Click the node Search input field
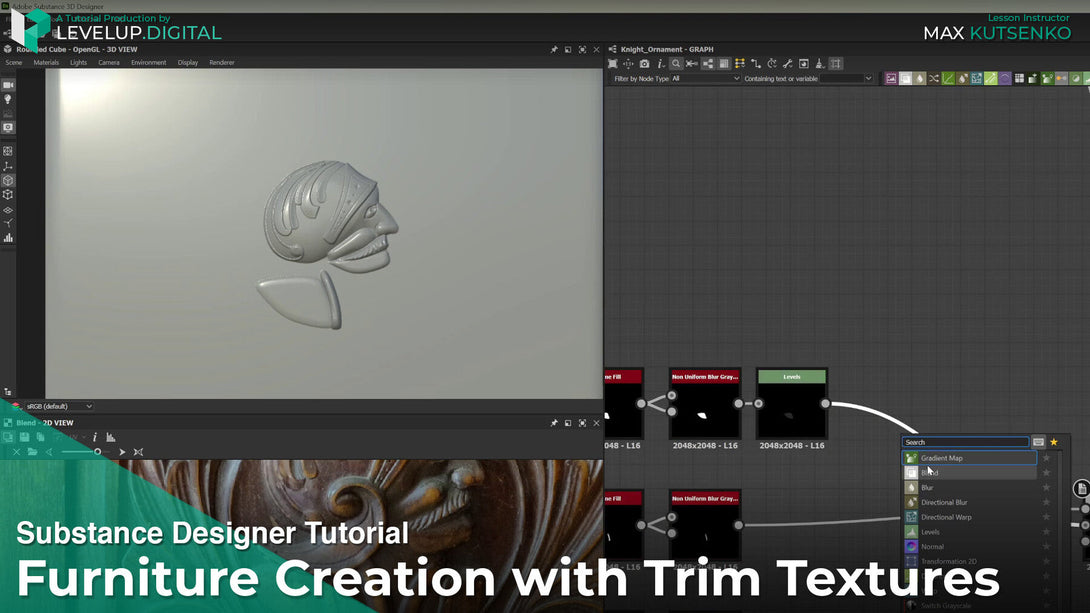 tap(965, 442)
